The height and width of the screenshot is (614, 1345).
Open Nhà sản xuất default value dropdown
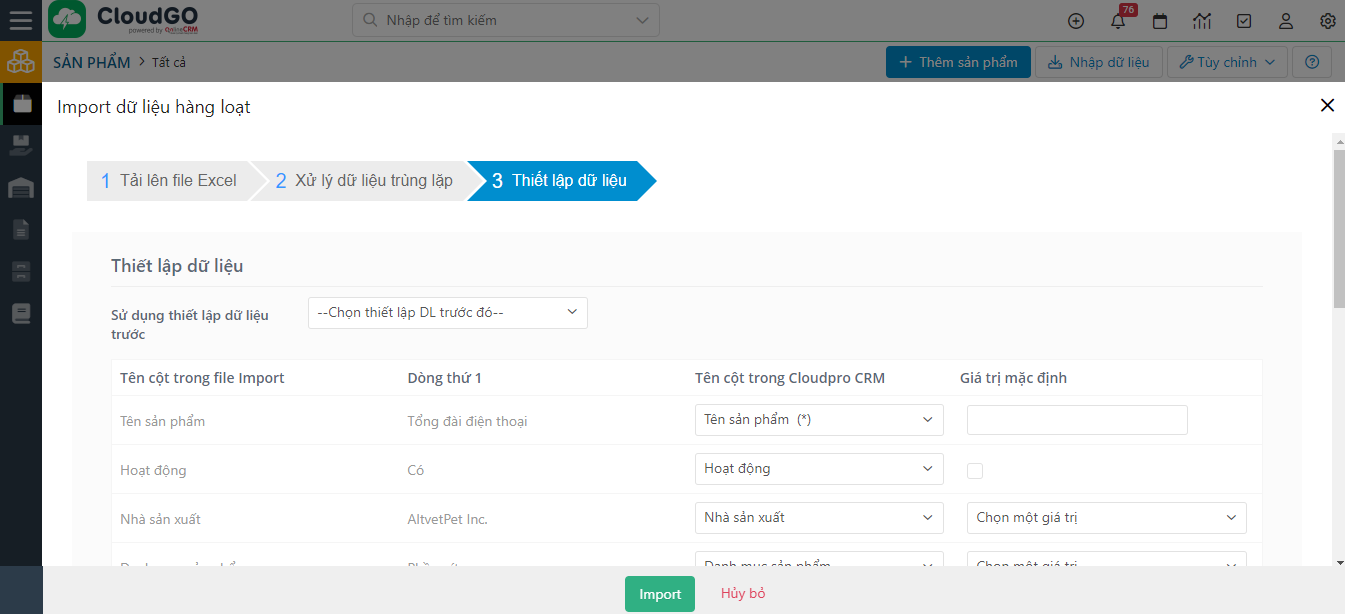1106,518
